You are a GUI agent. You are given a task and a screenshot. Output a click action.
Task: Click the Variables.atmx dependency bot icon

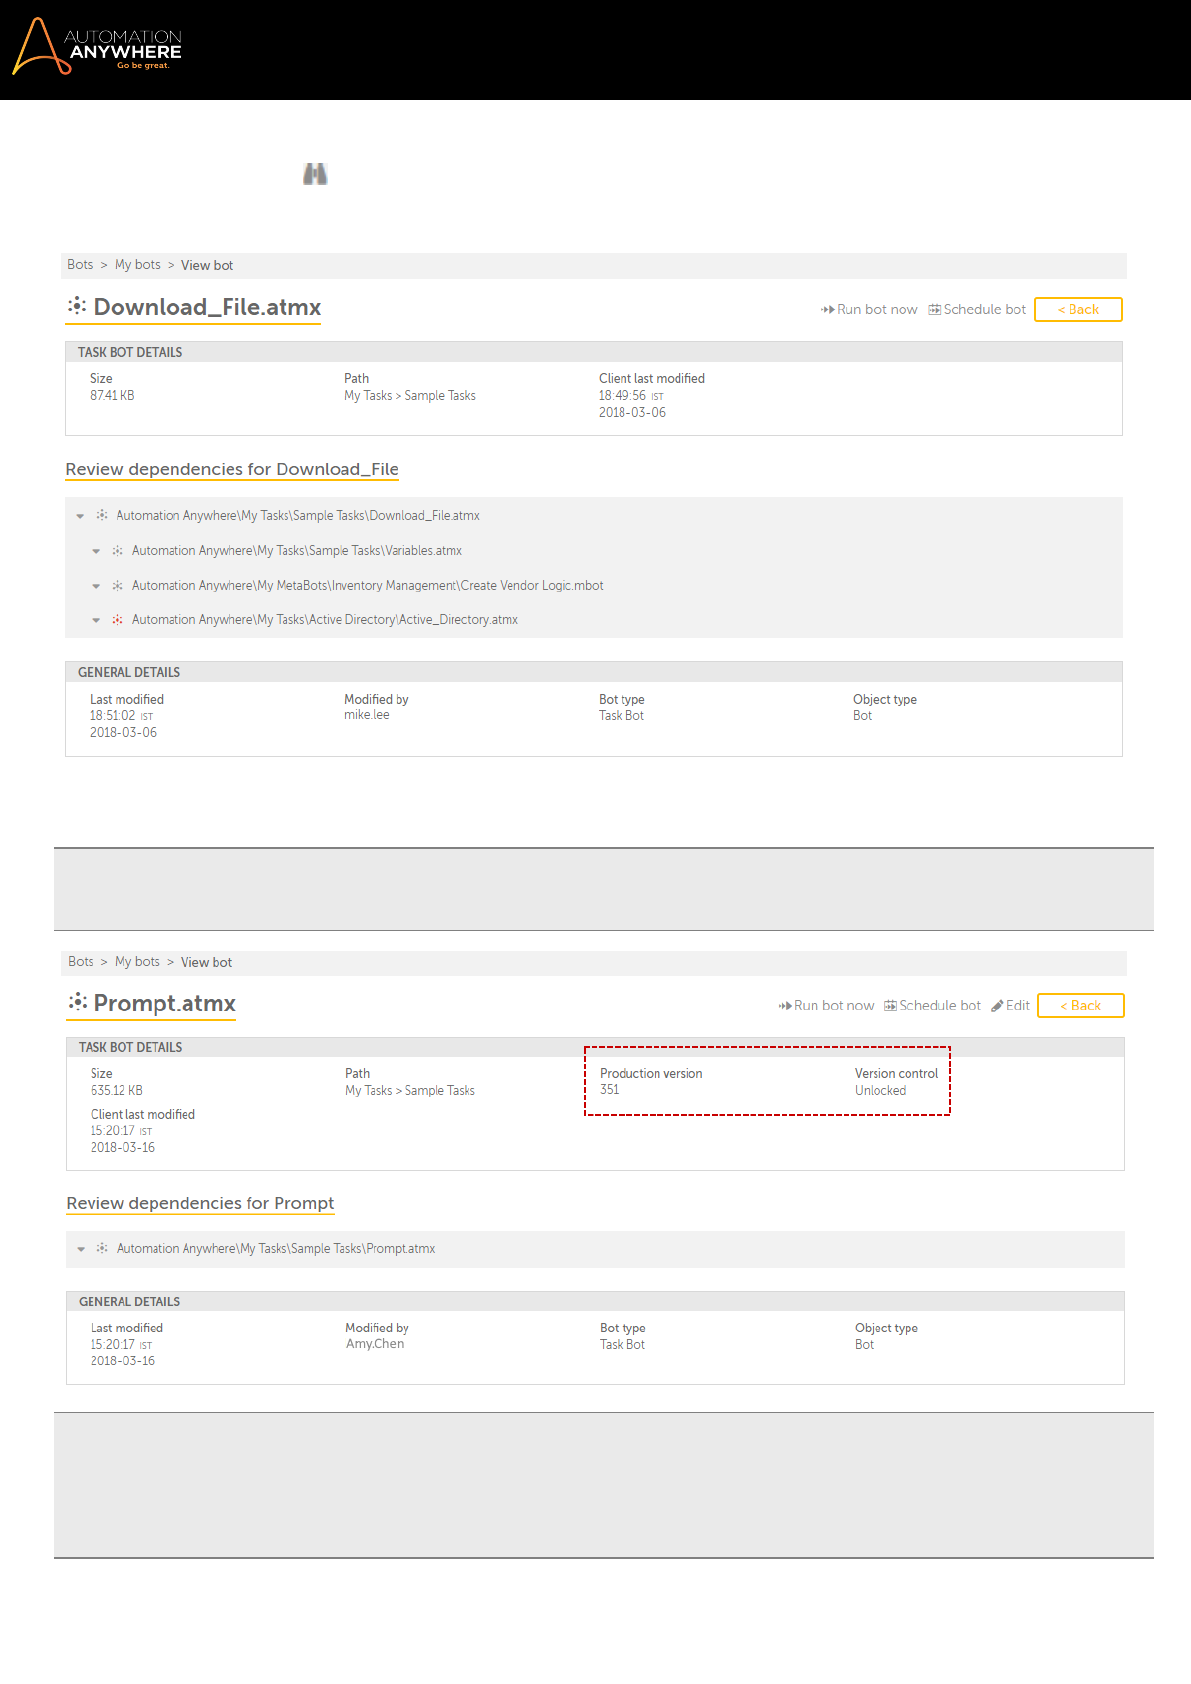click(x=117, y=551)
